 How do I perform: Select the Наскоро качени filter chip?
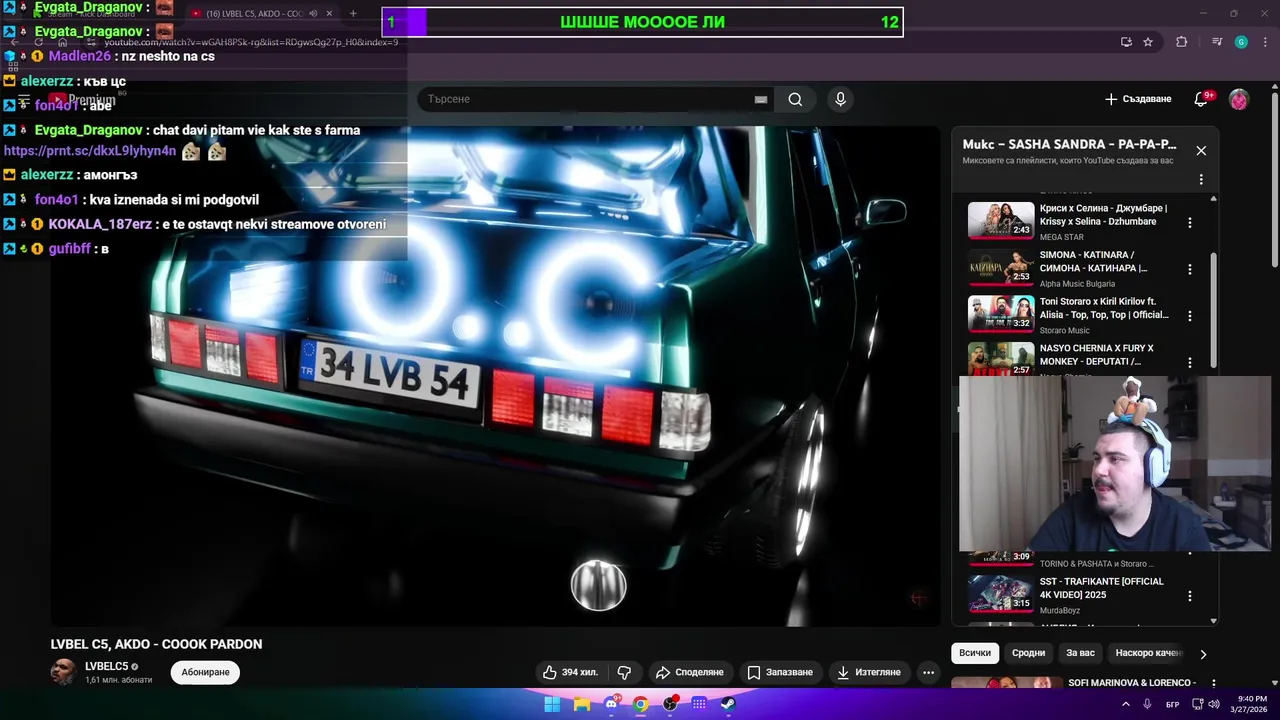click(x=1148, y=653)
